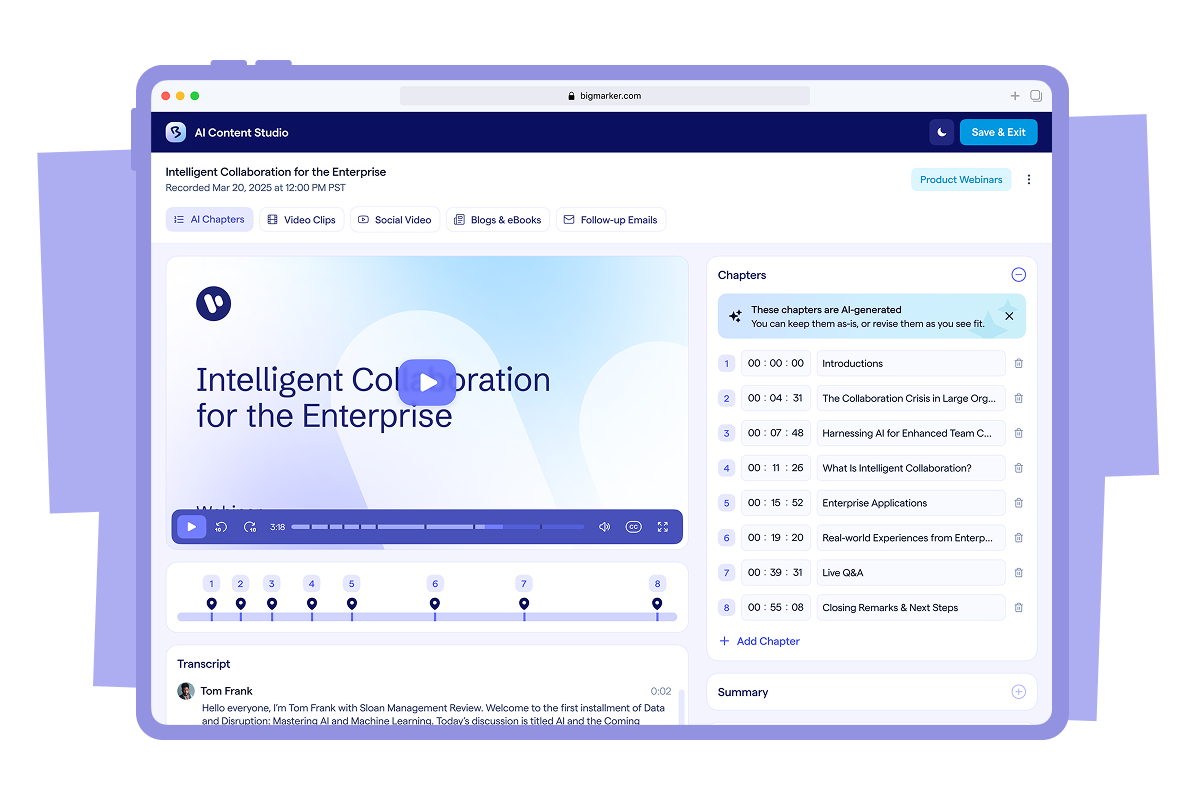1200x800 pixels.
Task: Edit the Enterprise Applications chapter title field
Action: (x=910, y=503)
